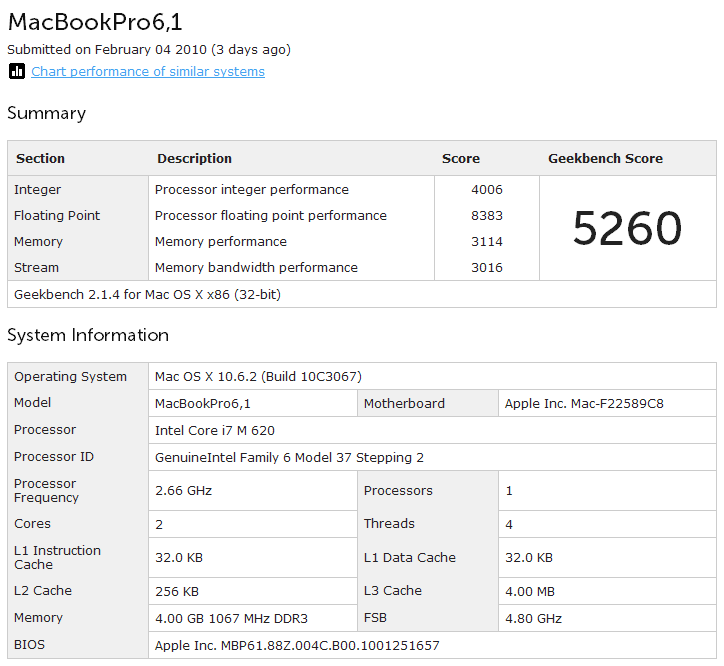Select the Geekbench 2.1.4 version footer text
Viewport: 724px width, 666px height.
pyautogui.click(x=147, y=295)
